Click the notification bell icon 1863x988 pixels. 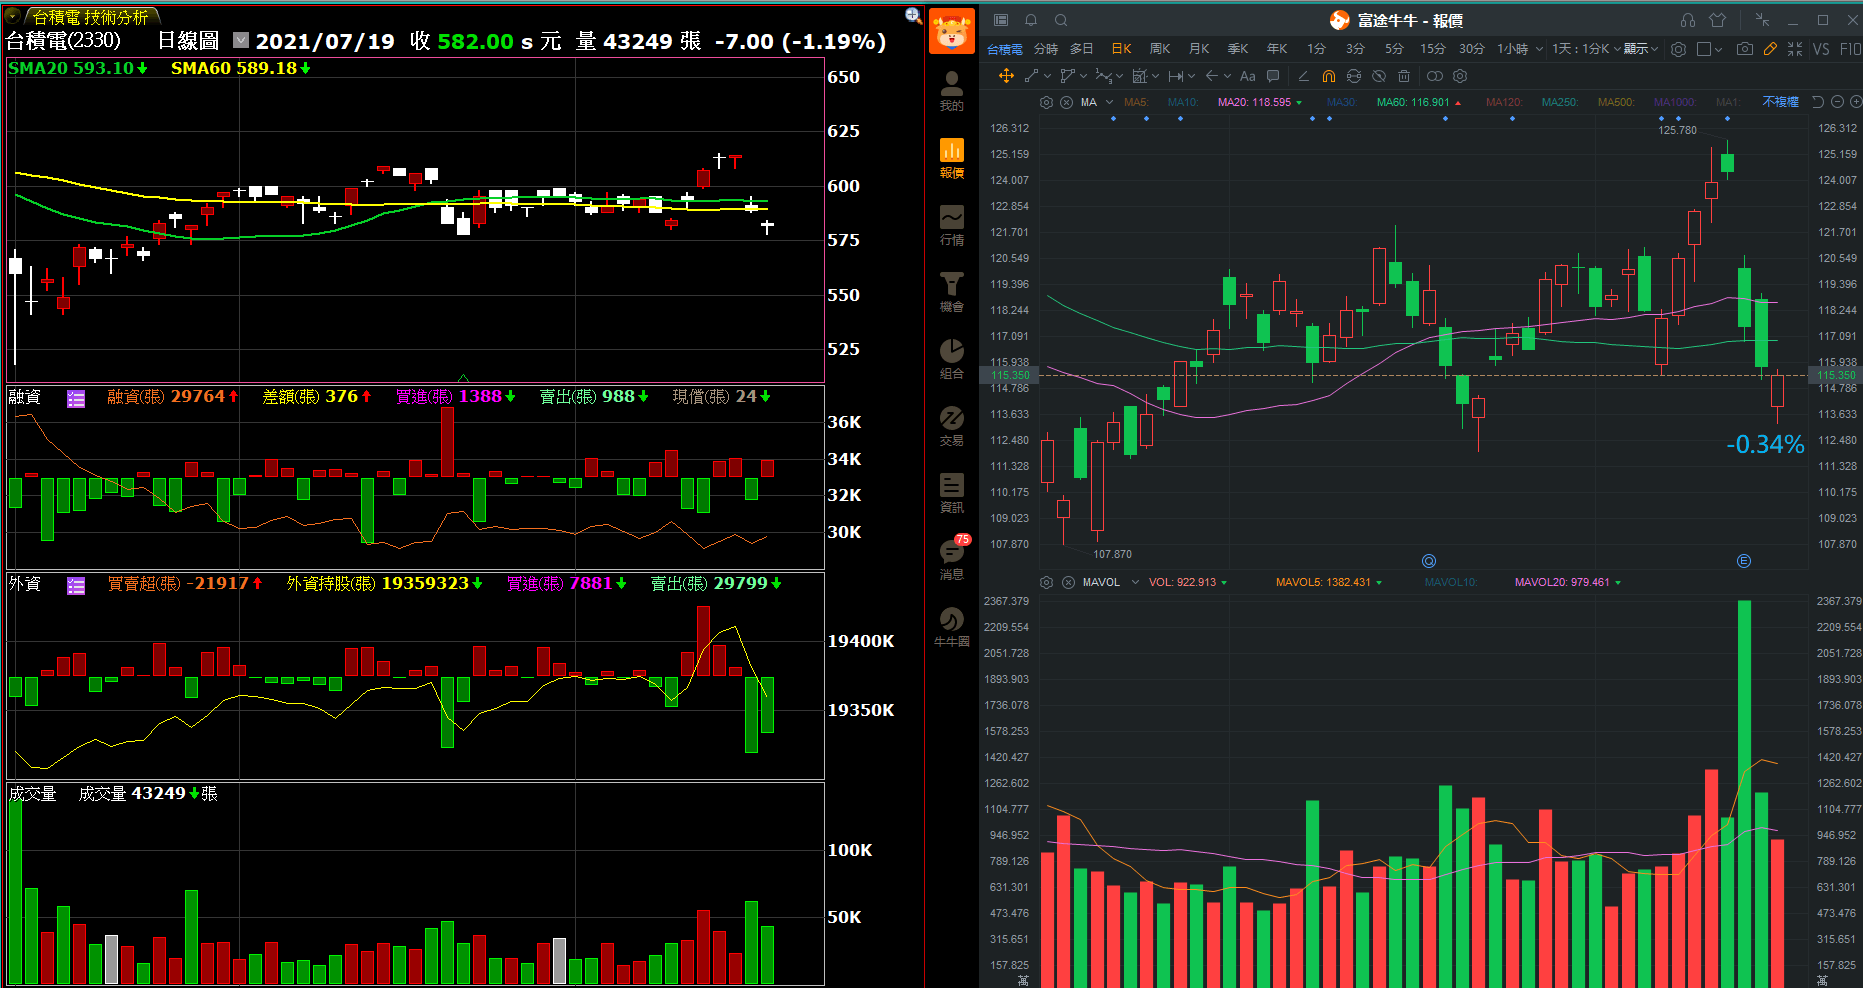tap(1031, 20)
